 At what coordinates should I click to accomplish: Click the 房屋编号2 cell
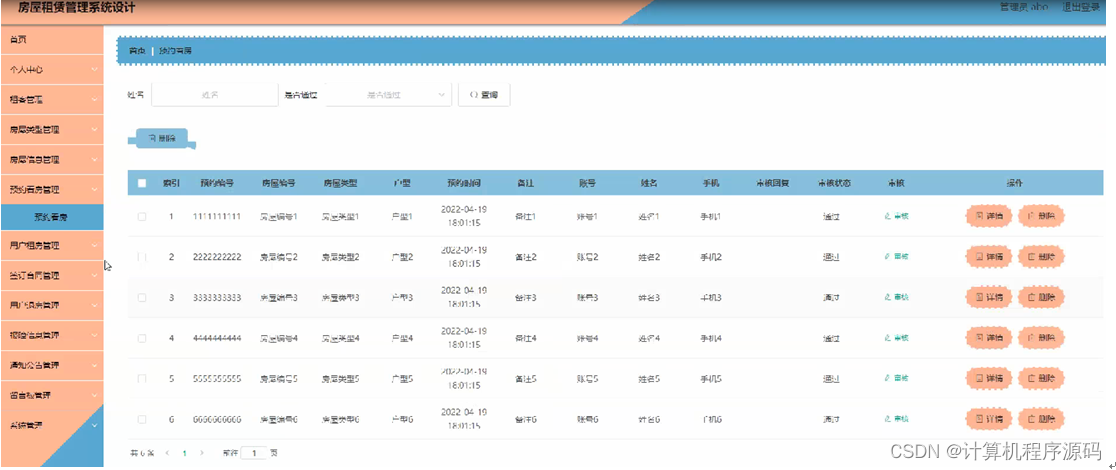pyautogui.click(x=279, y=257)
